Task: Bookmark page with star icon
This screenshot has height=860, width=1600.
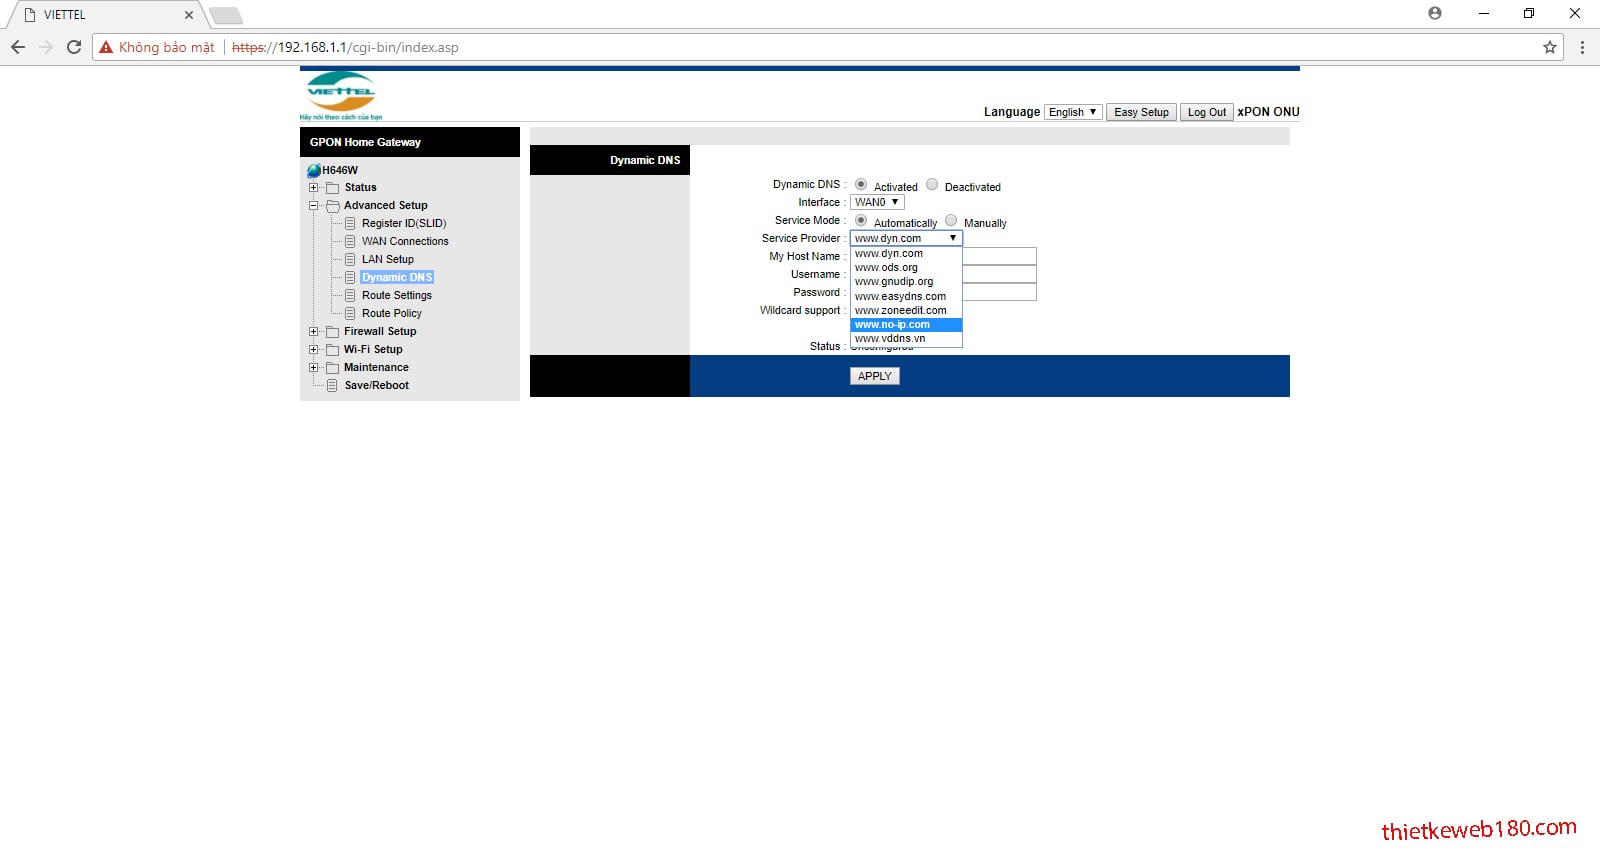Action: tap(1550, 47)
